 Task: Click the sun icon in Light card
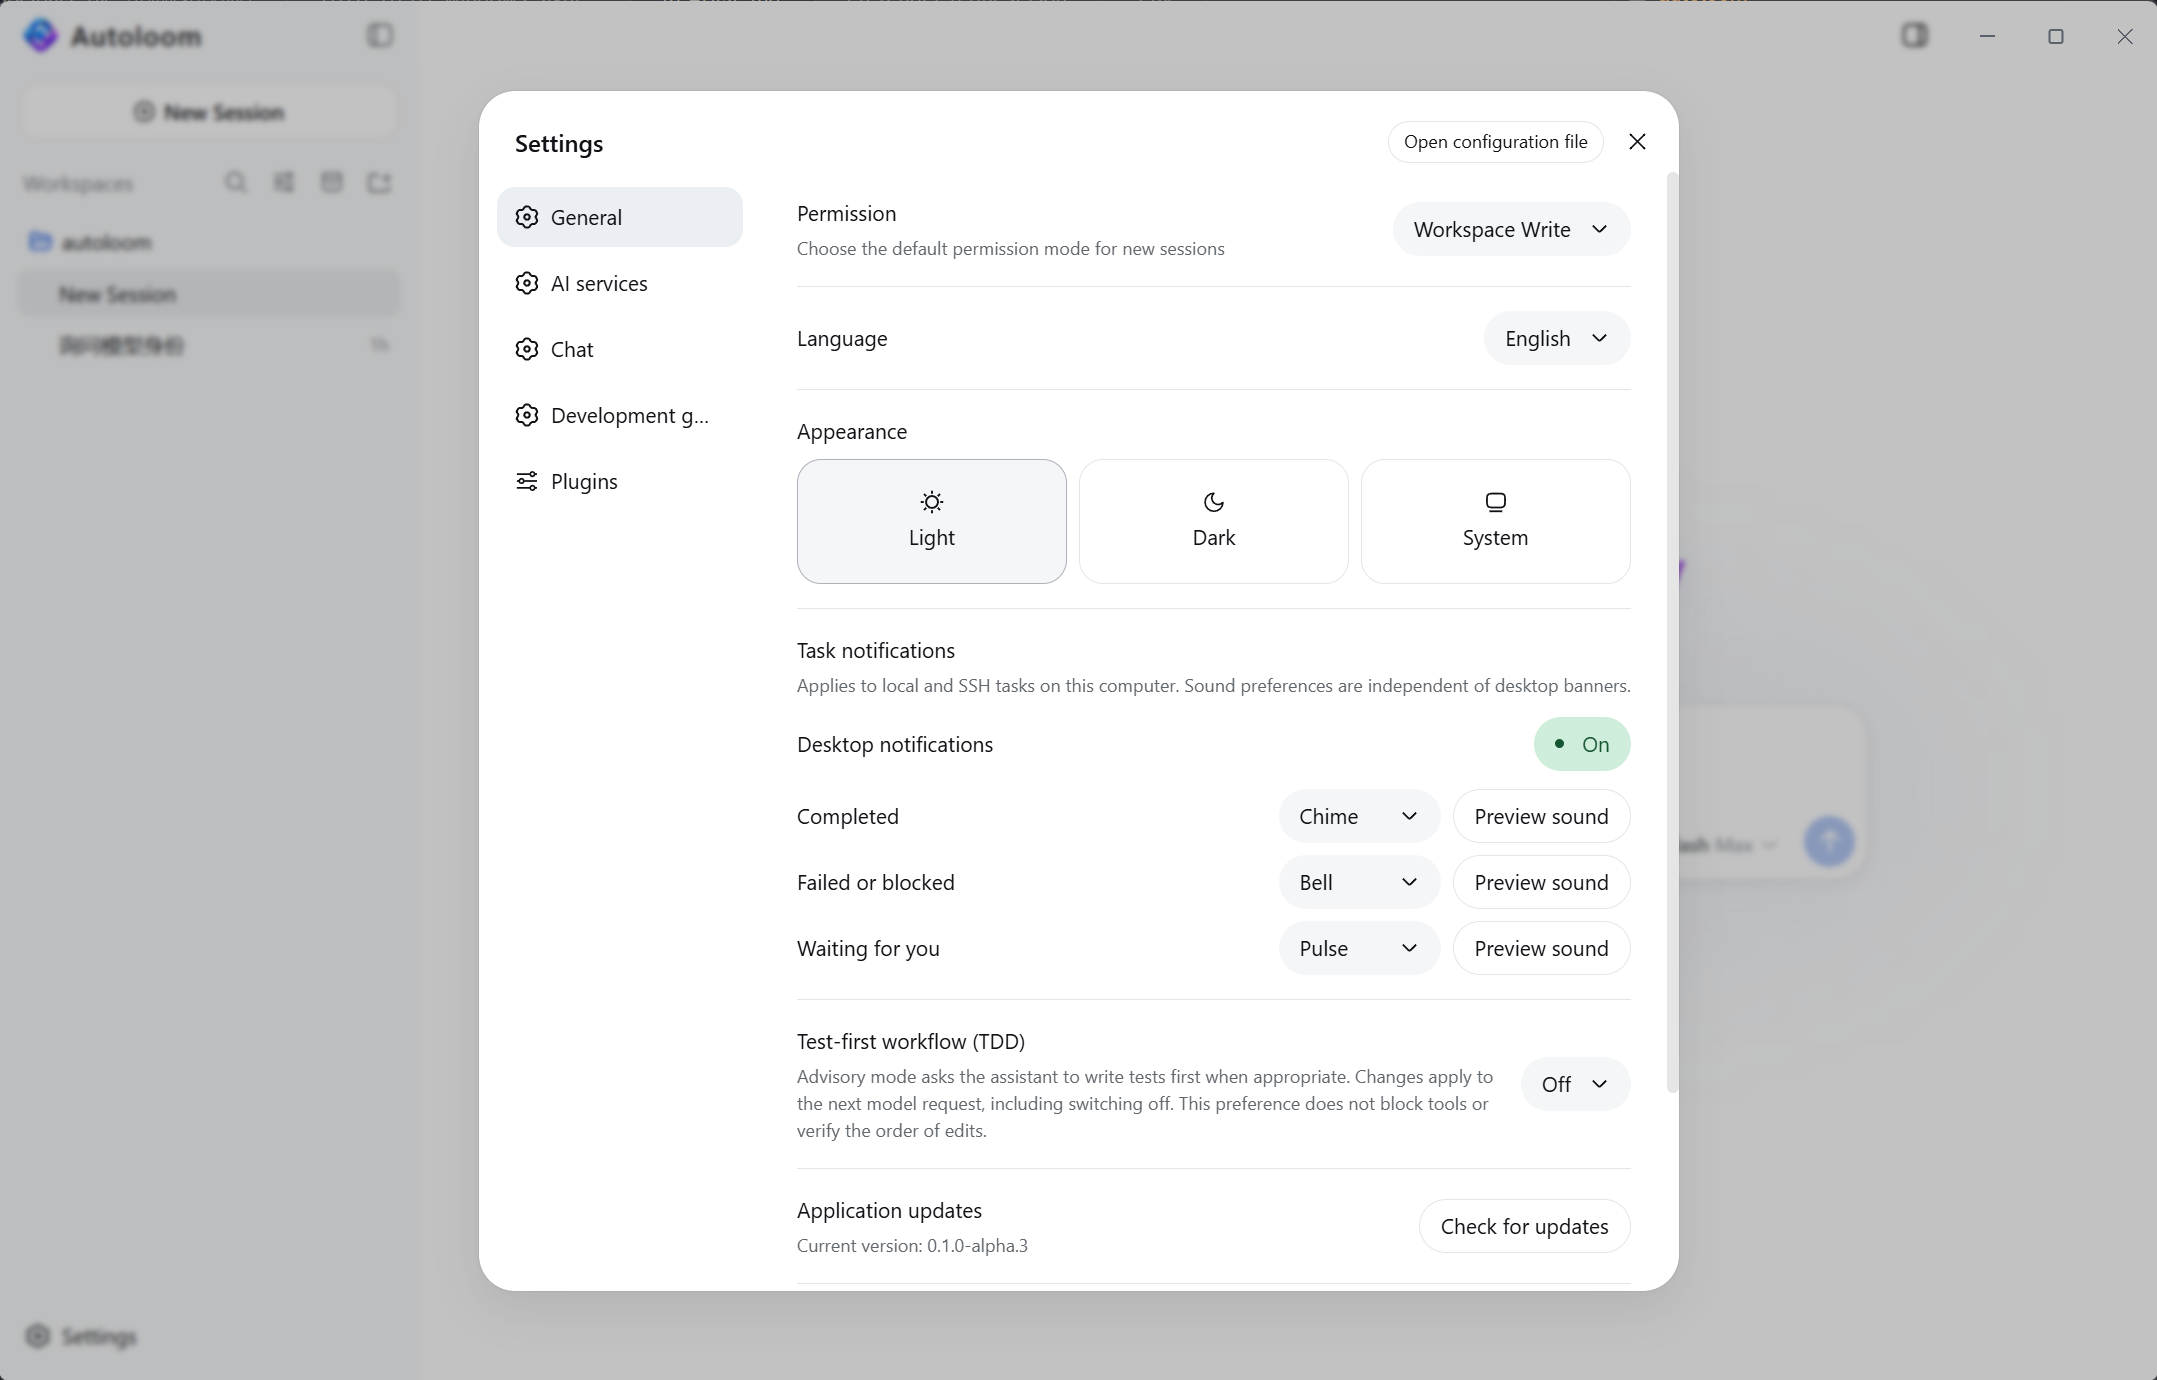(932, 502)
